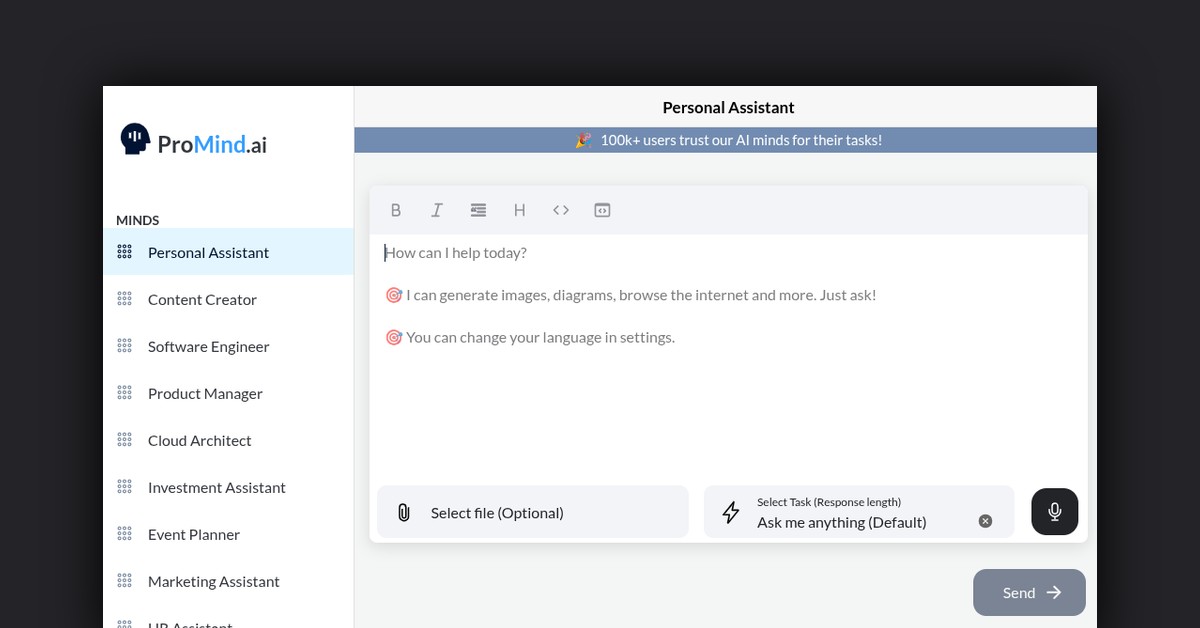Clear the selected task with the X icon
The image size is (1200, 628).
[985, 521]
